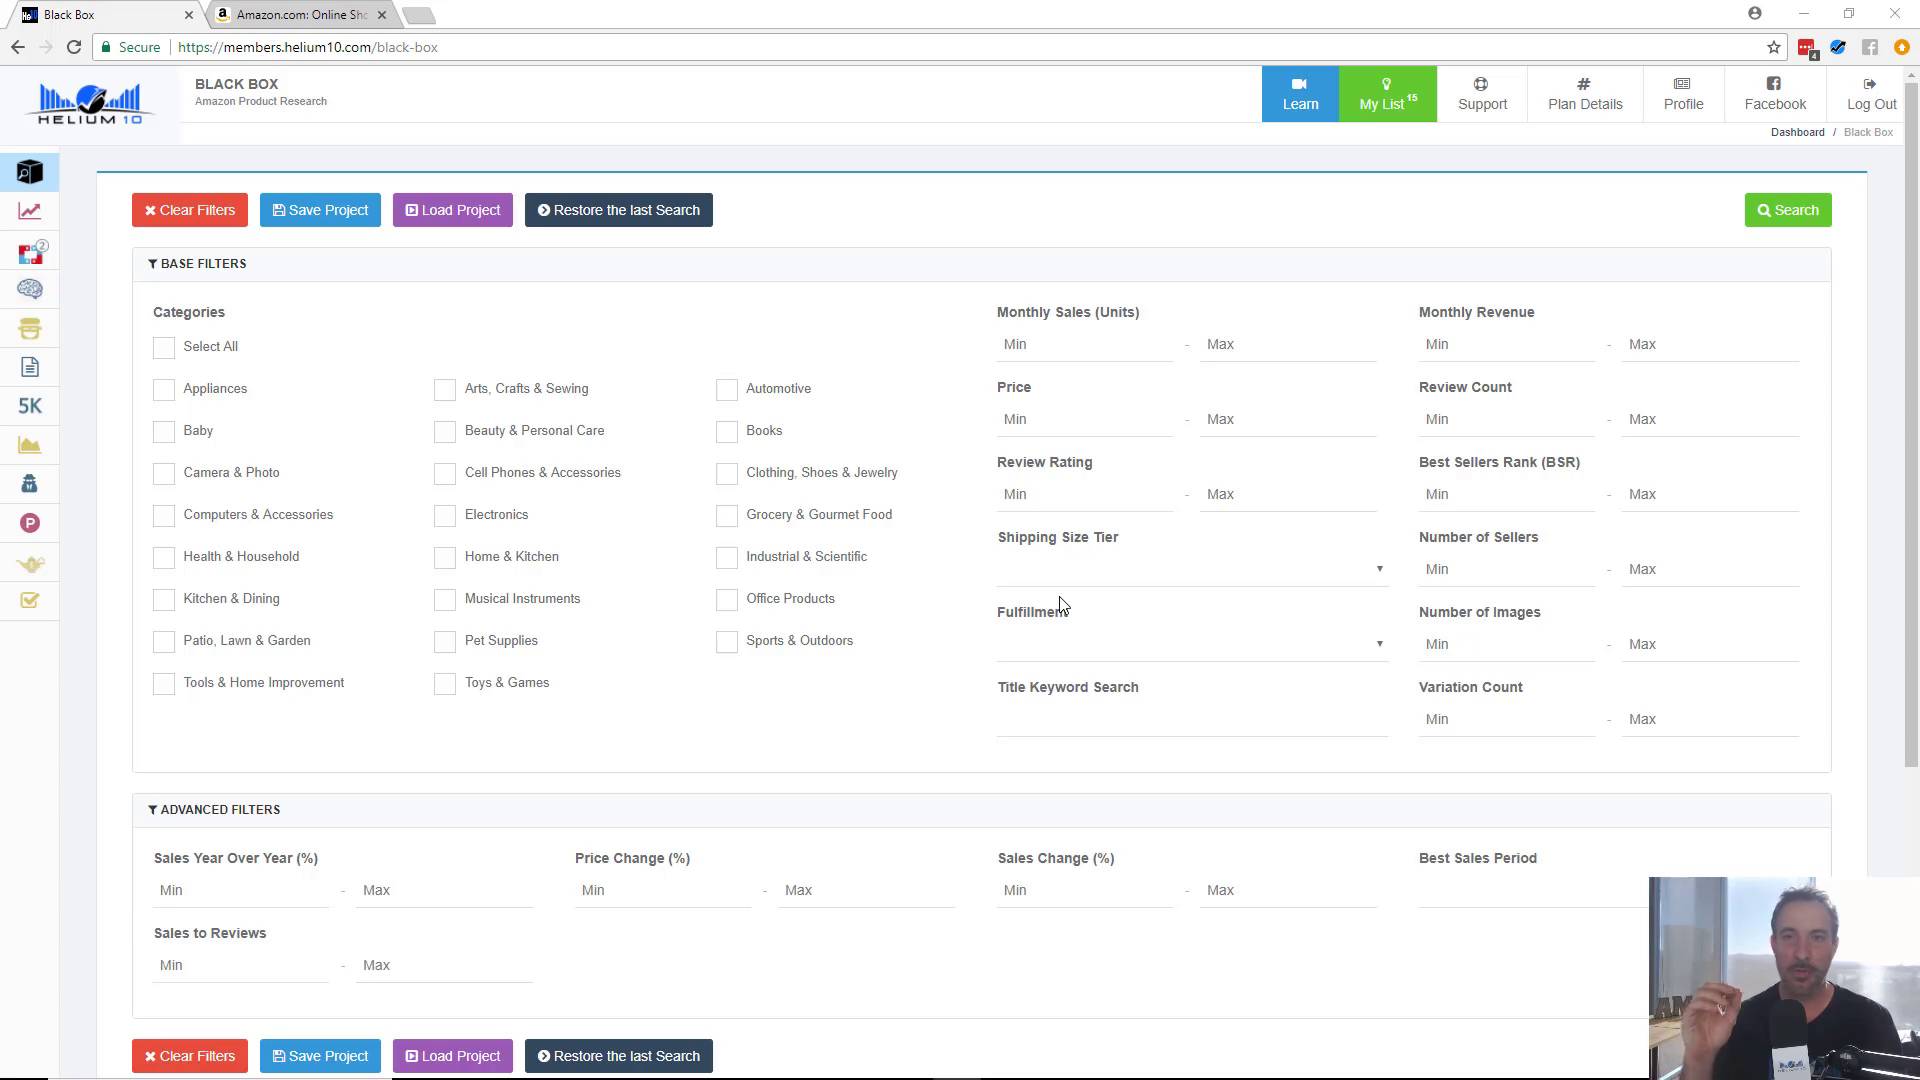The height and width of the screenshot is (1080, 1920).
Task: Bookmark this page with the star icon
Action: point(1773,47)
